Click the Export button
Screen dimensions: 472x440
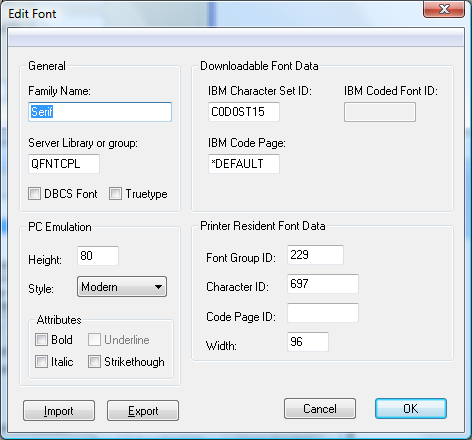click(143, 411)
